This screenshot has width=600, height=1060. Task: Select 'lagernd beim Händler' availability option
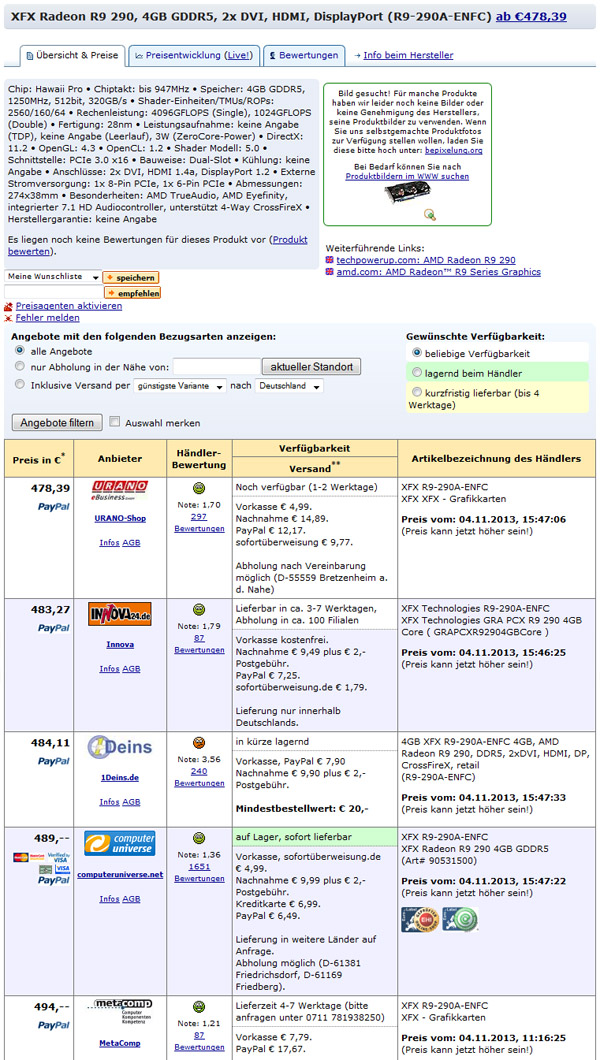click(418, 372)
